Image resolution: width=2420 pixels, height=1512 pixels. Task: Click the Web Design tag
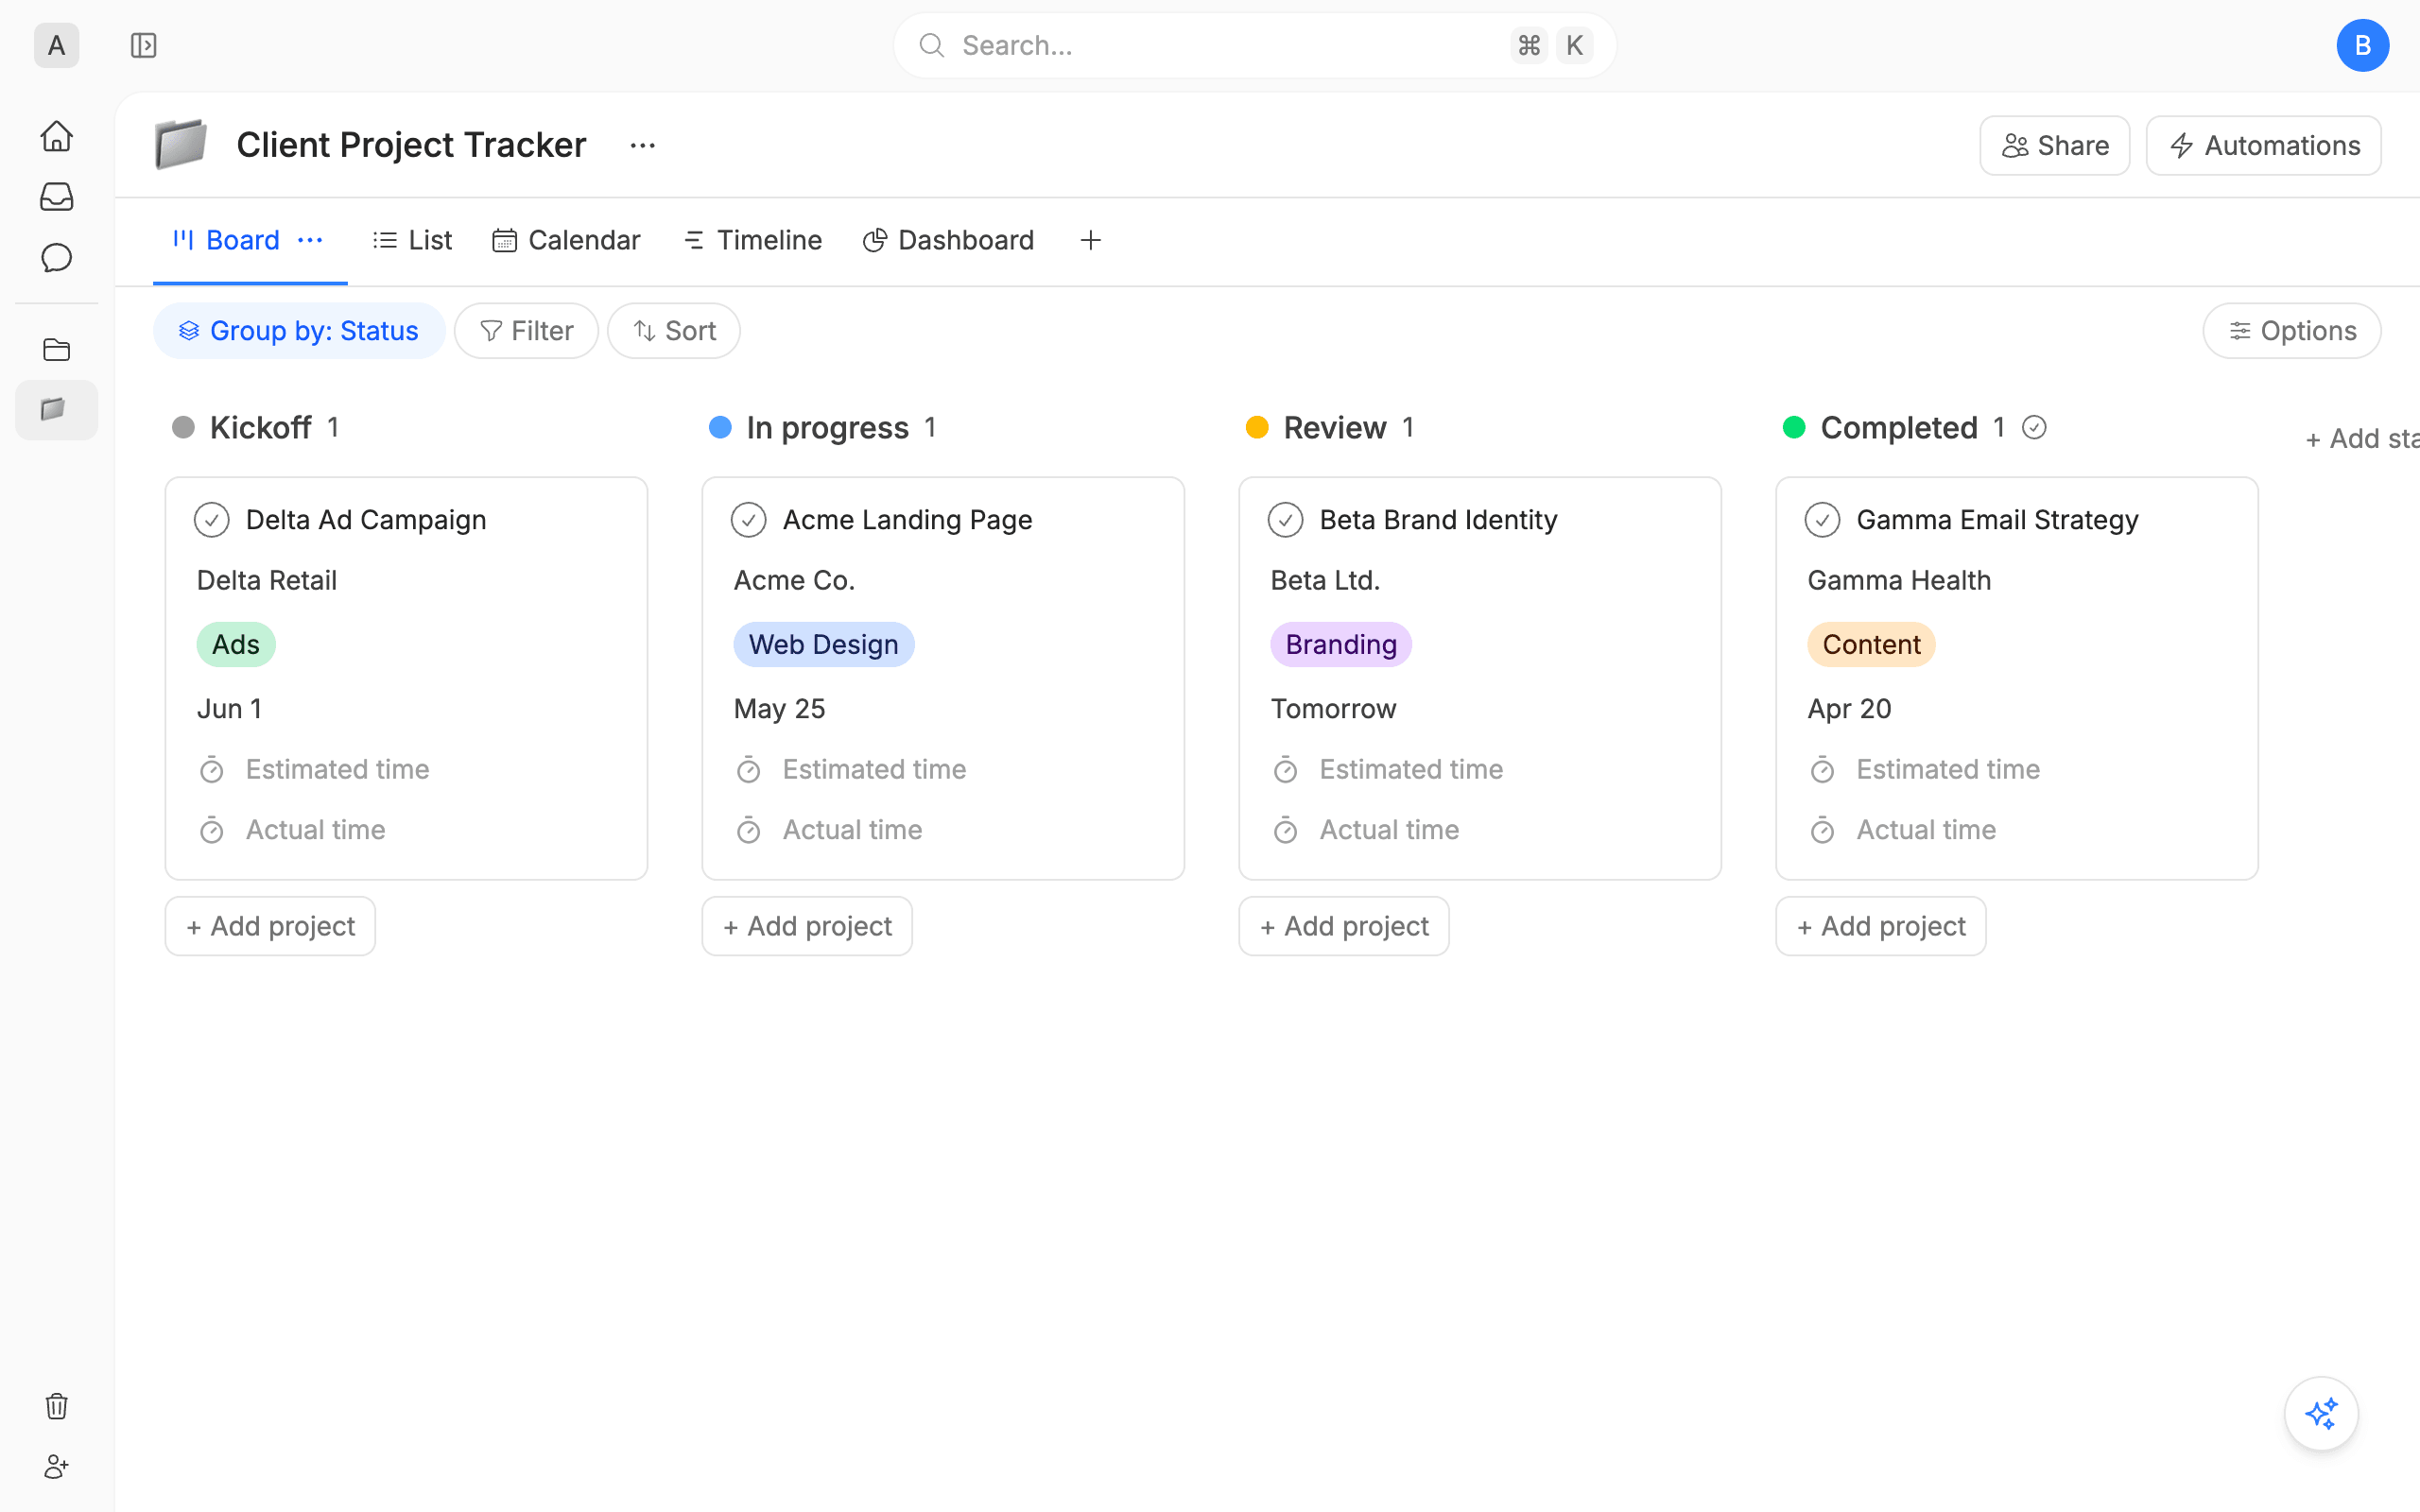click(824, 645)
